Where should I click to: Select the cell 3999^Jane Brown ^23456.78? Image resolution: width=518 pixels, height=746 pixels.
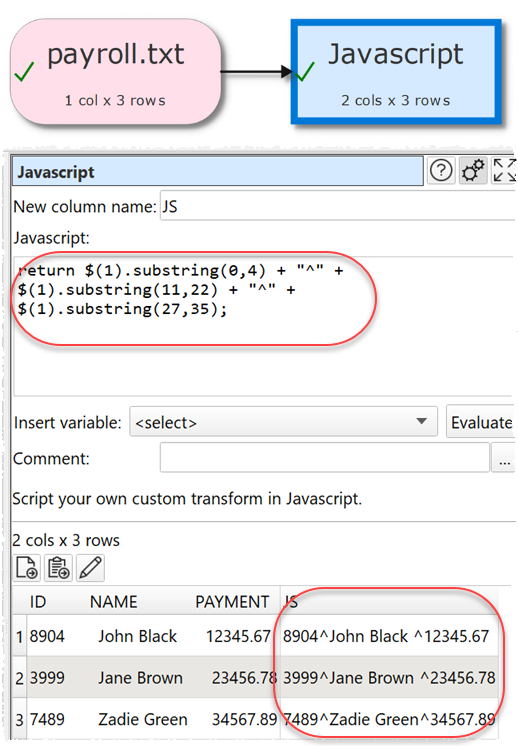tap(389, 677)
